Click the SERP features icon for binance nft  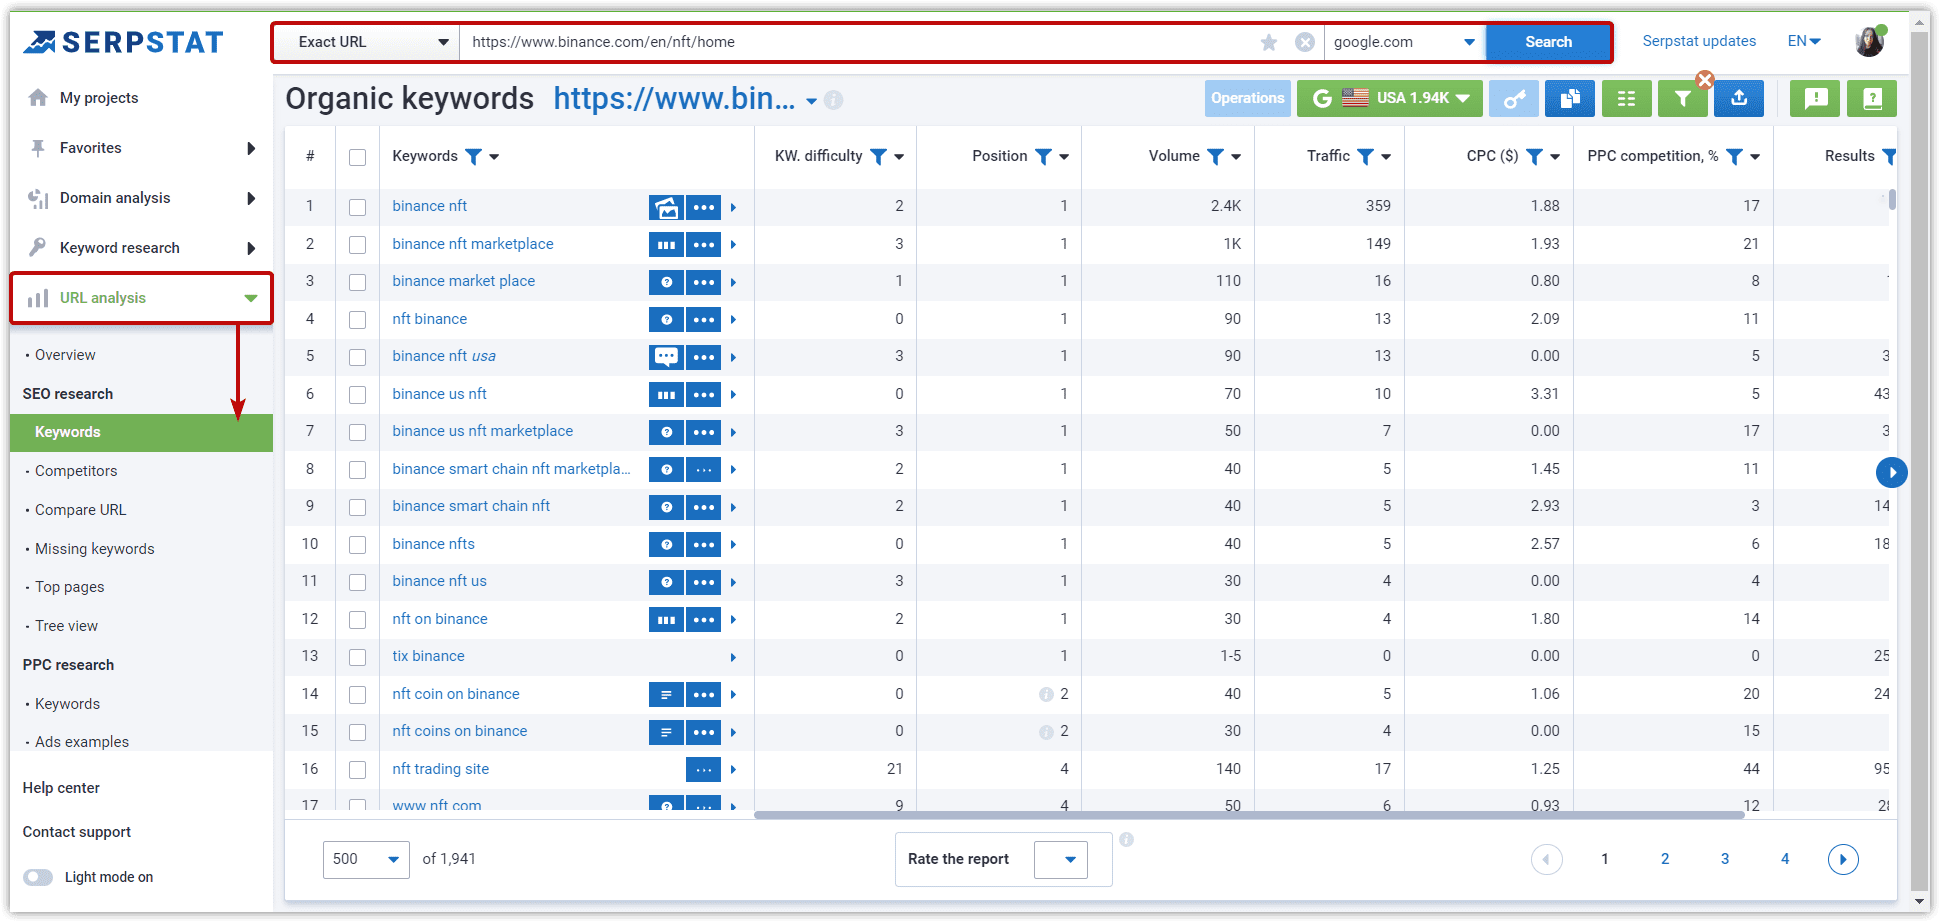click(x=666, y=207)
